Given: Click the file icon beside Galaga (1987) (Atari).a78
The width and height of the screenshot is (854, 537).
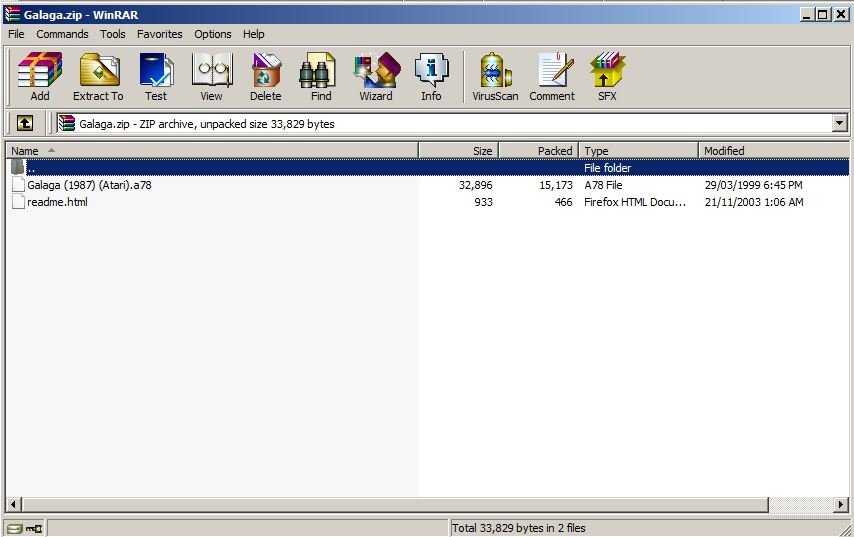Looking at the screenshot, I should tap(18, 185).
